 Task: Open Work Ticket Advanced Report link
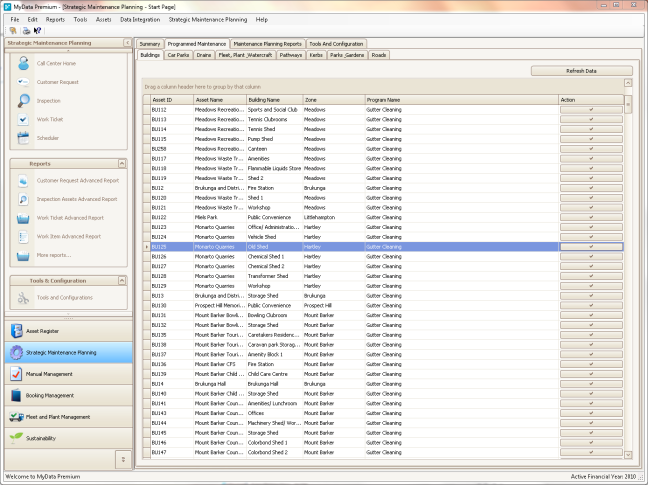(x=68, y=218)
